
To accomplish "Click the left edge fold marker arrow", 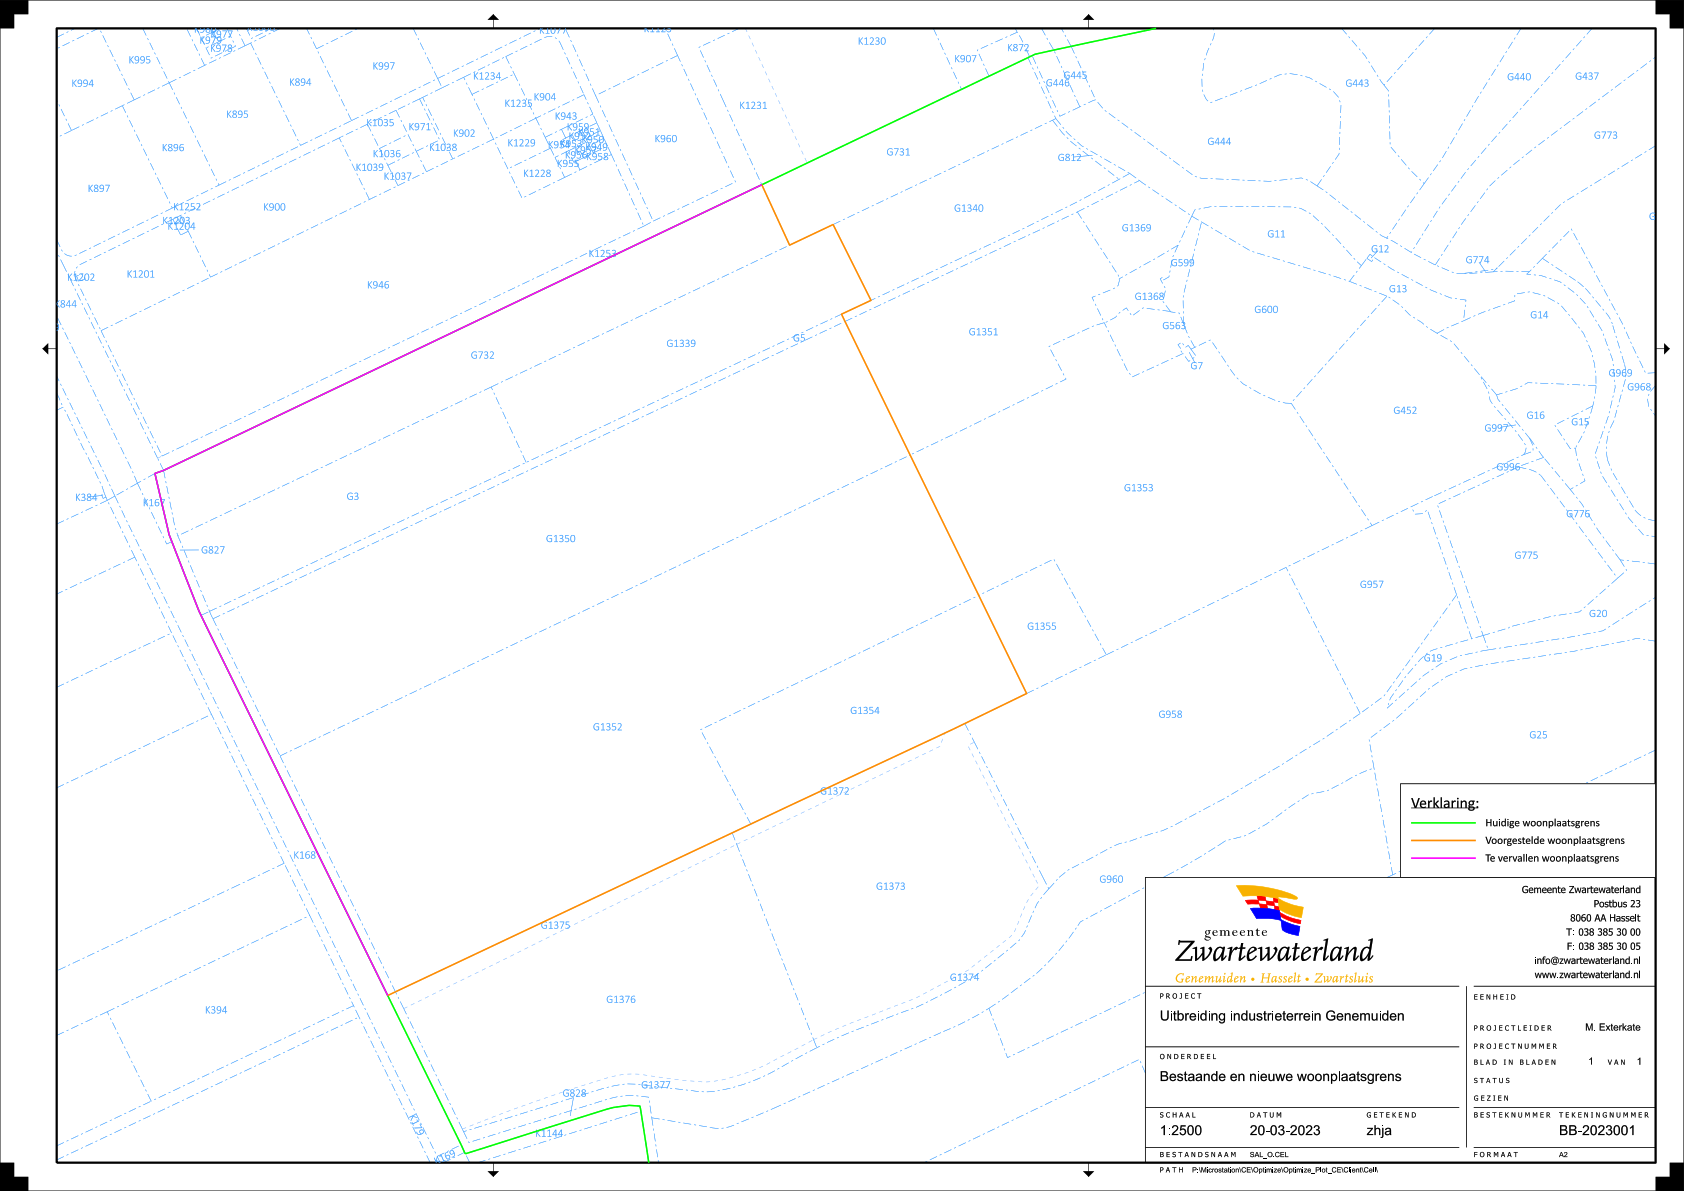I will click(47, 349).
